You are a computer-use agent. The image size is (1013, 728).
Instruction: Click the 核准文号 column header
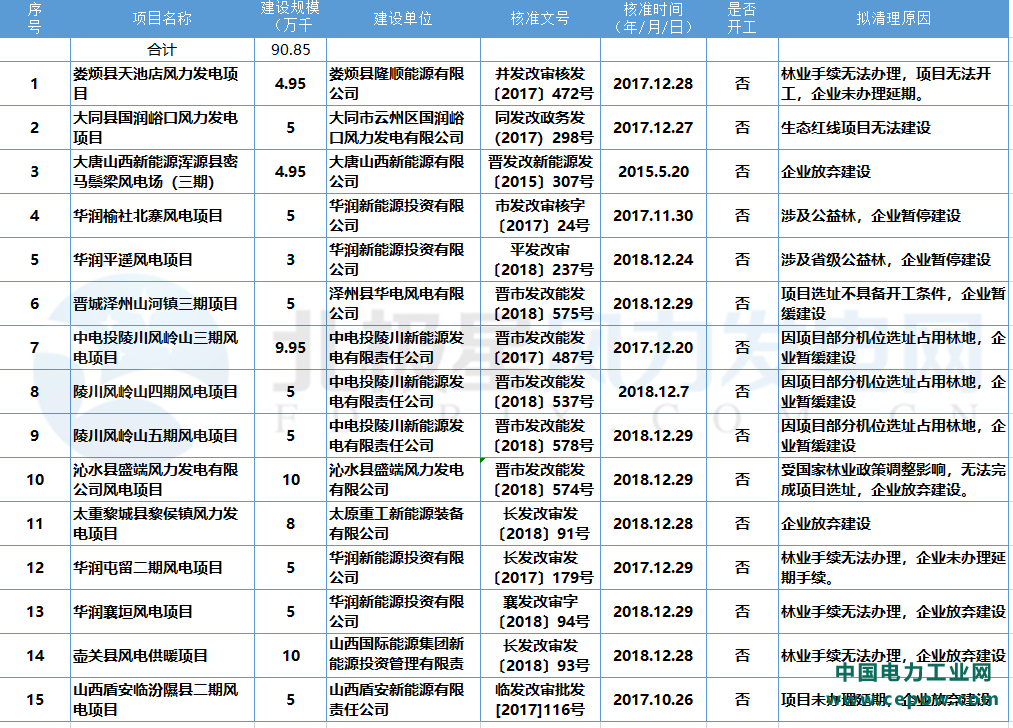[540, 18]
